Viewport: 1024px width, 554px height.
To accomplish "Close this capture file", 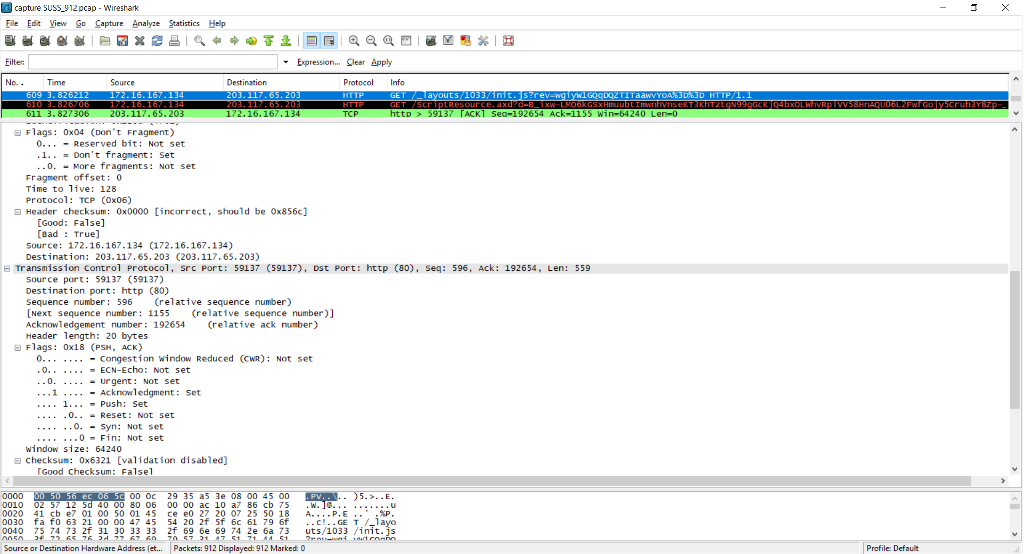I will (x=140, y=41).
